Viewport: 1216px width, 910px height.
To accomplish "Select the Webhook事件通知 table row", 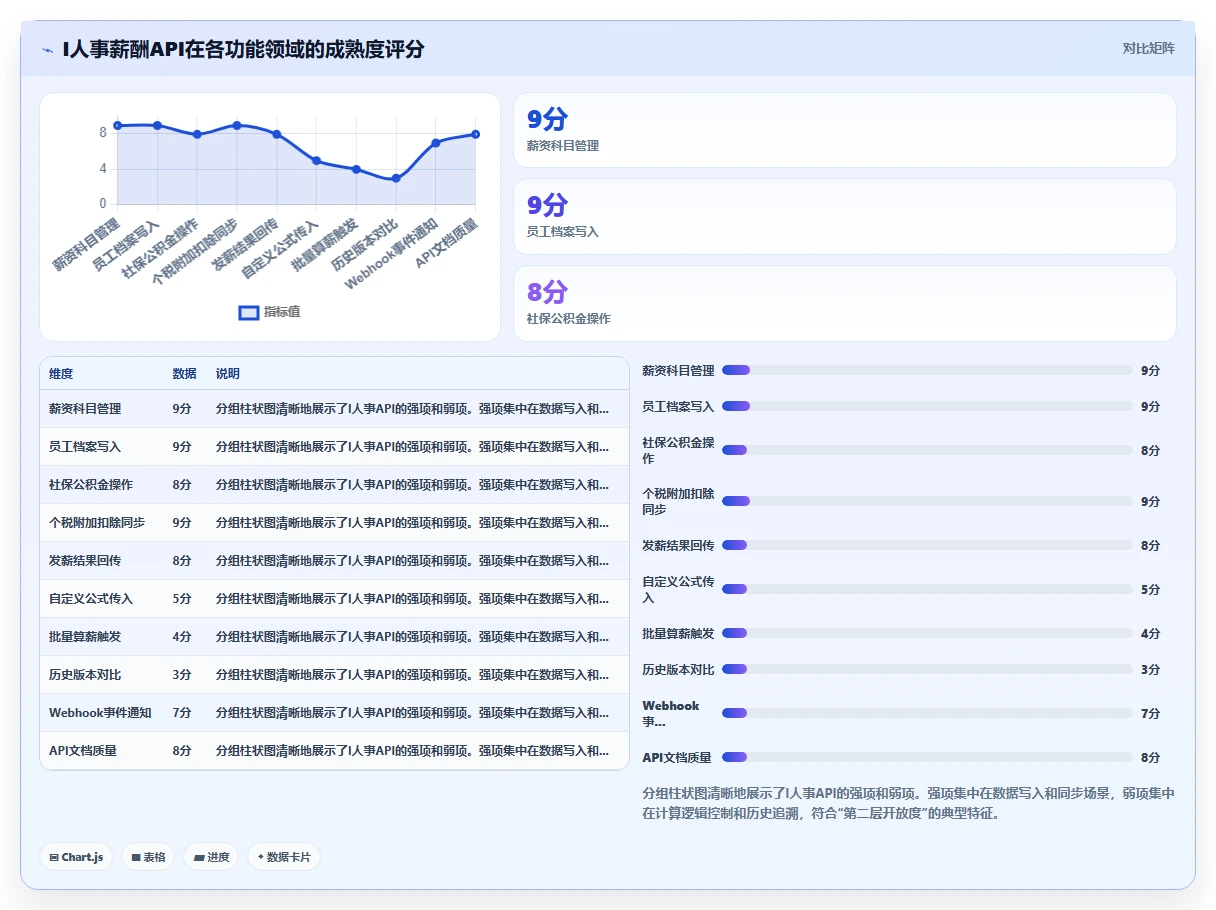I will [x=334, y=713].
